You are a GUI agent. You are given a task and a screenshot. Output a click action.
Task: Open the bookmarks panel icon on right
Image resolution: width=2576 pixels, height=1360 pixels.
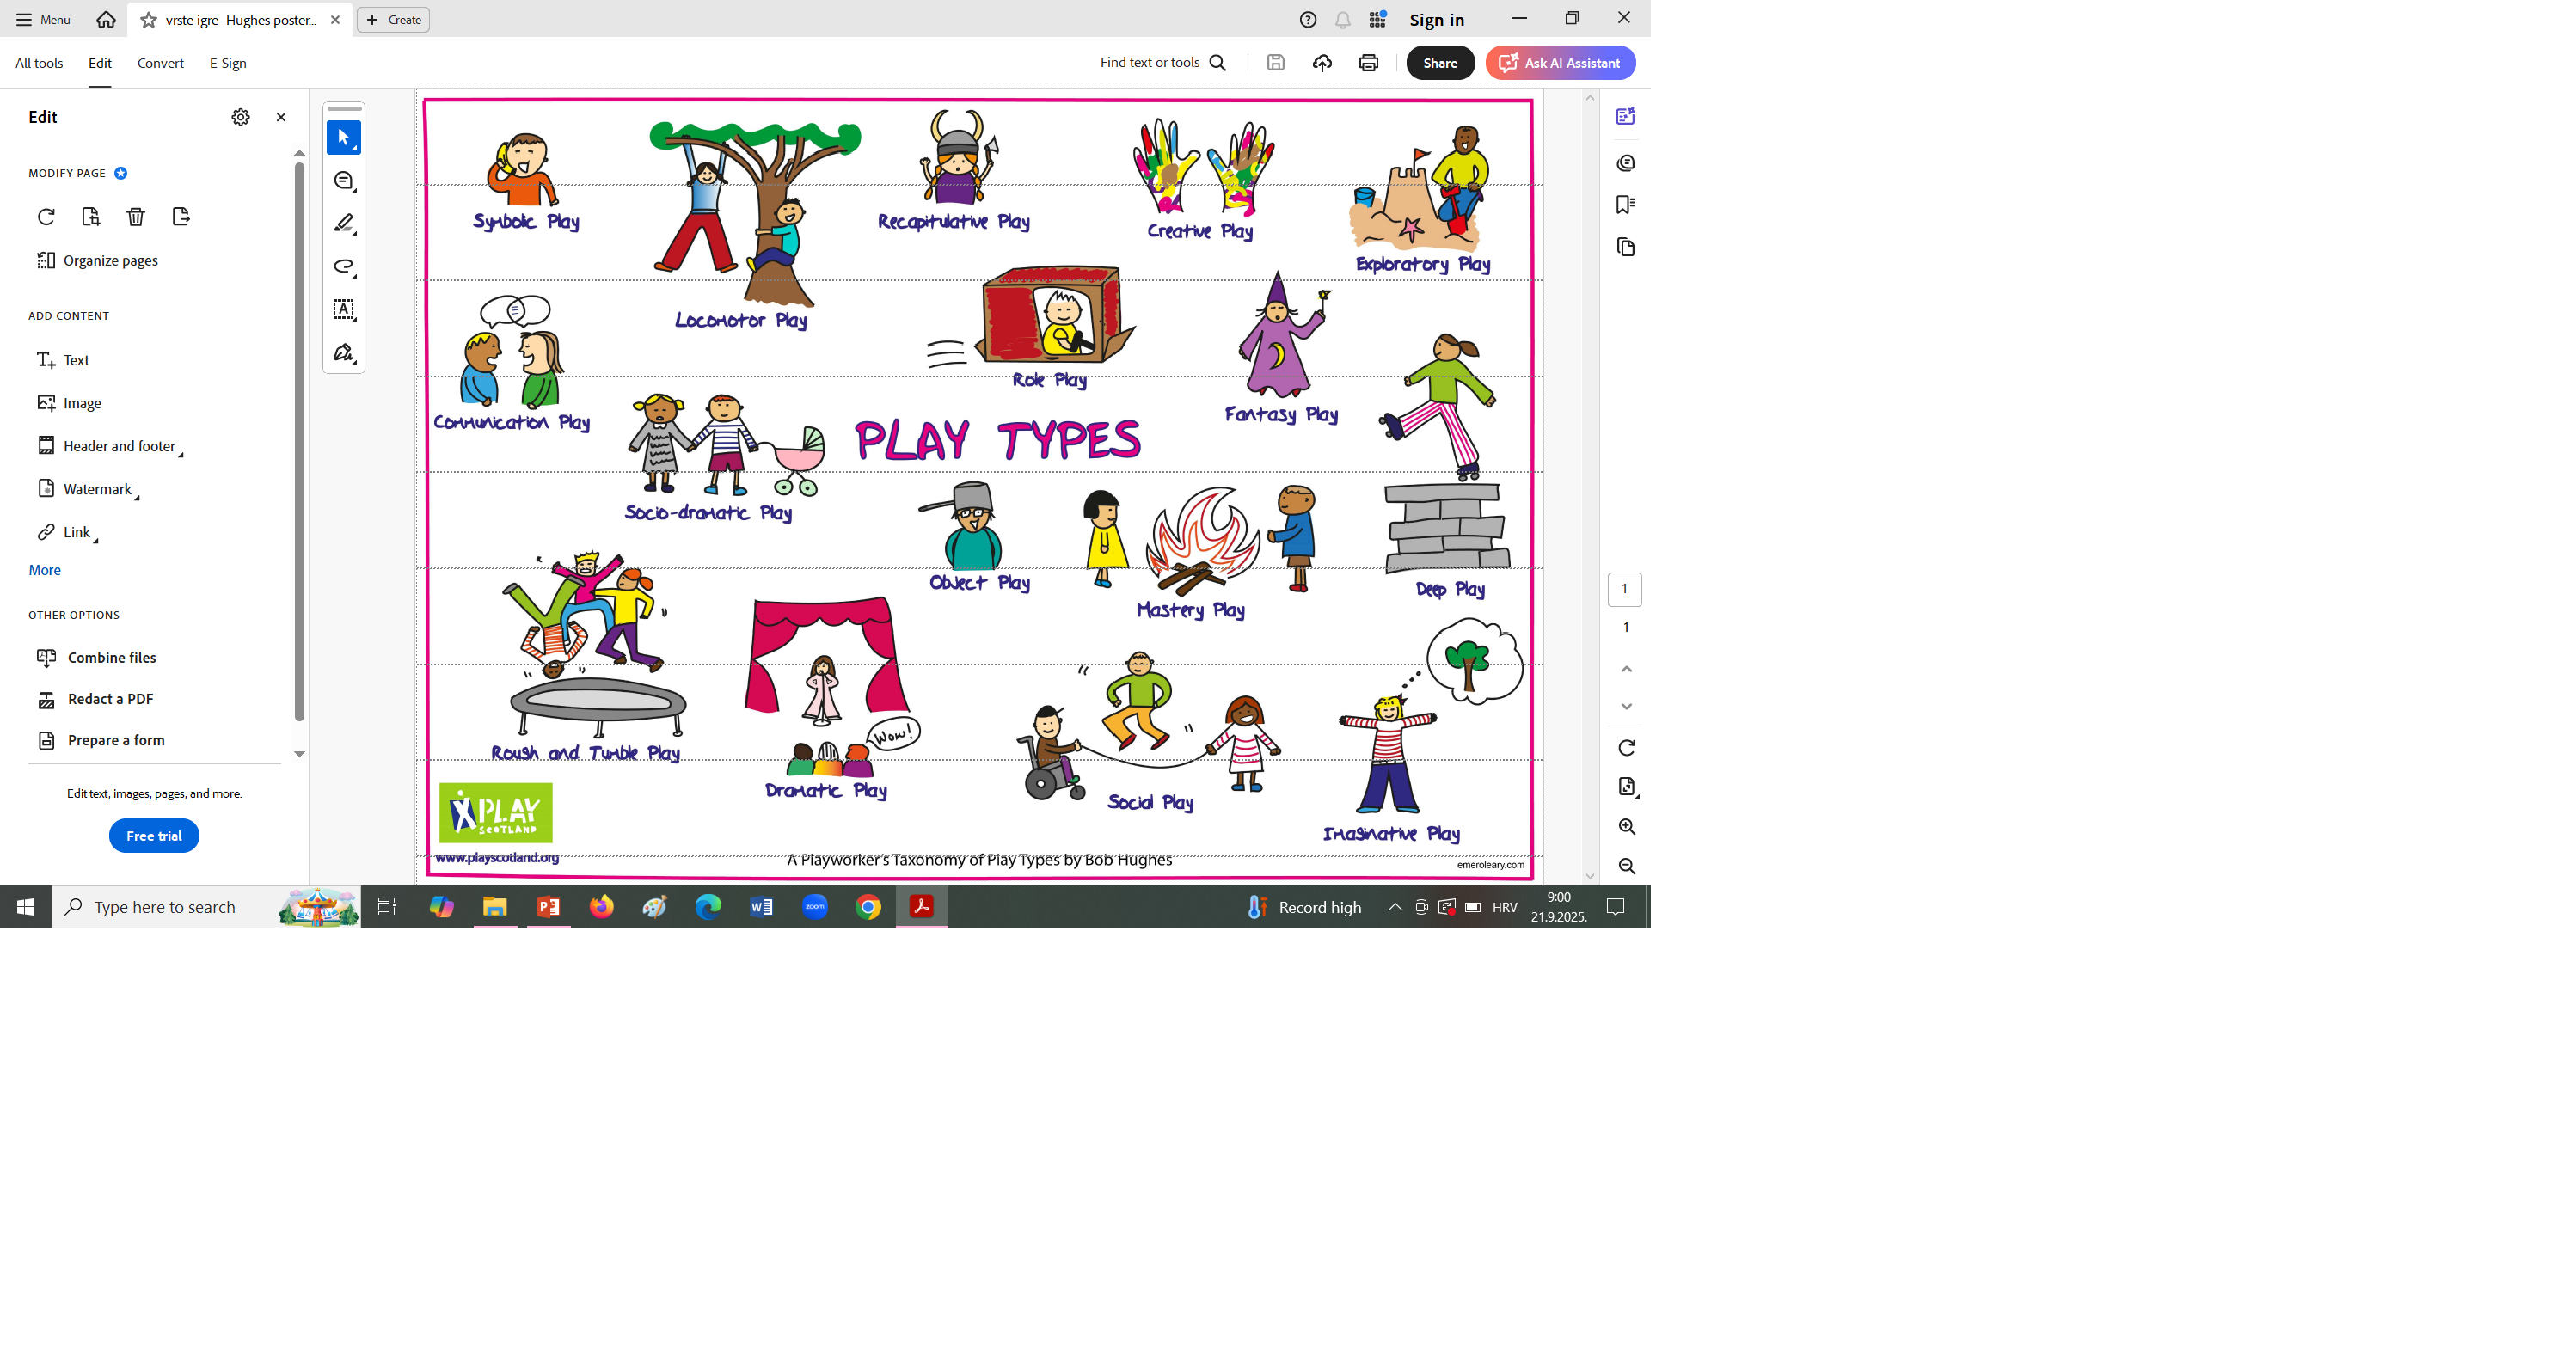tap(1625, 205)
